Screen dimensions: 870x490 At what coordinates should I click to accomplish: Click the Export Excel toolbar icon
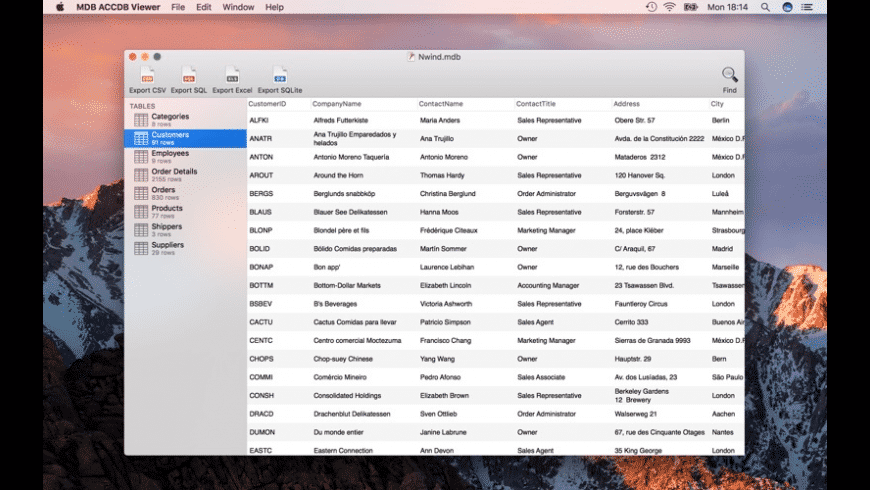[x=232, y=75]
